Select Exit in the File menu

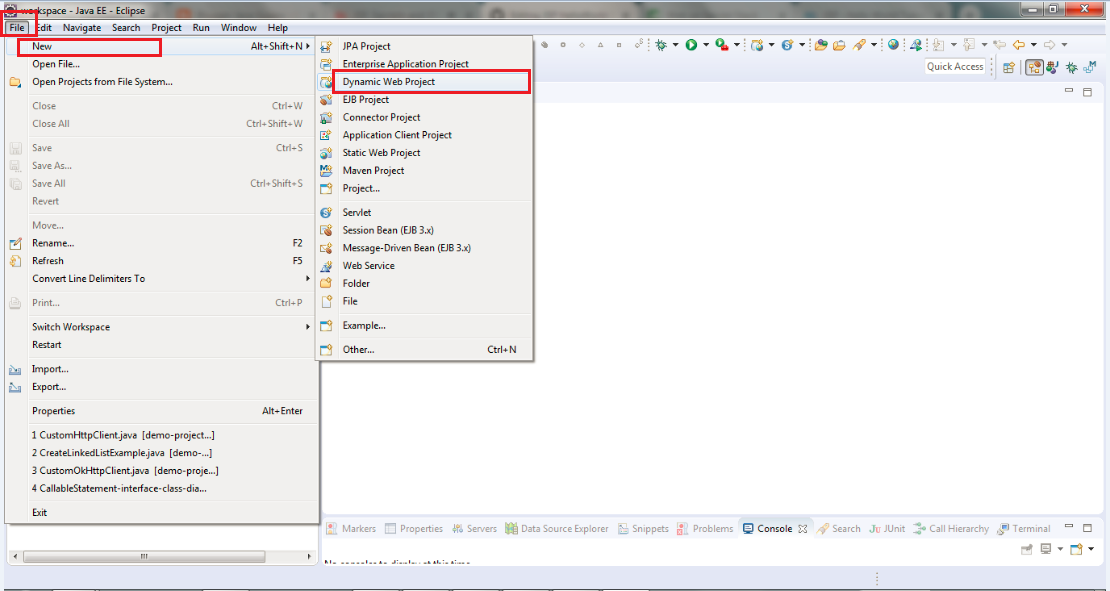click(x=161, y=512)
